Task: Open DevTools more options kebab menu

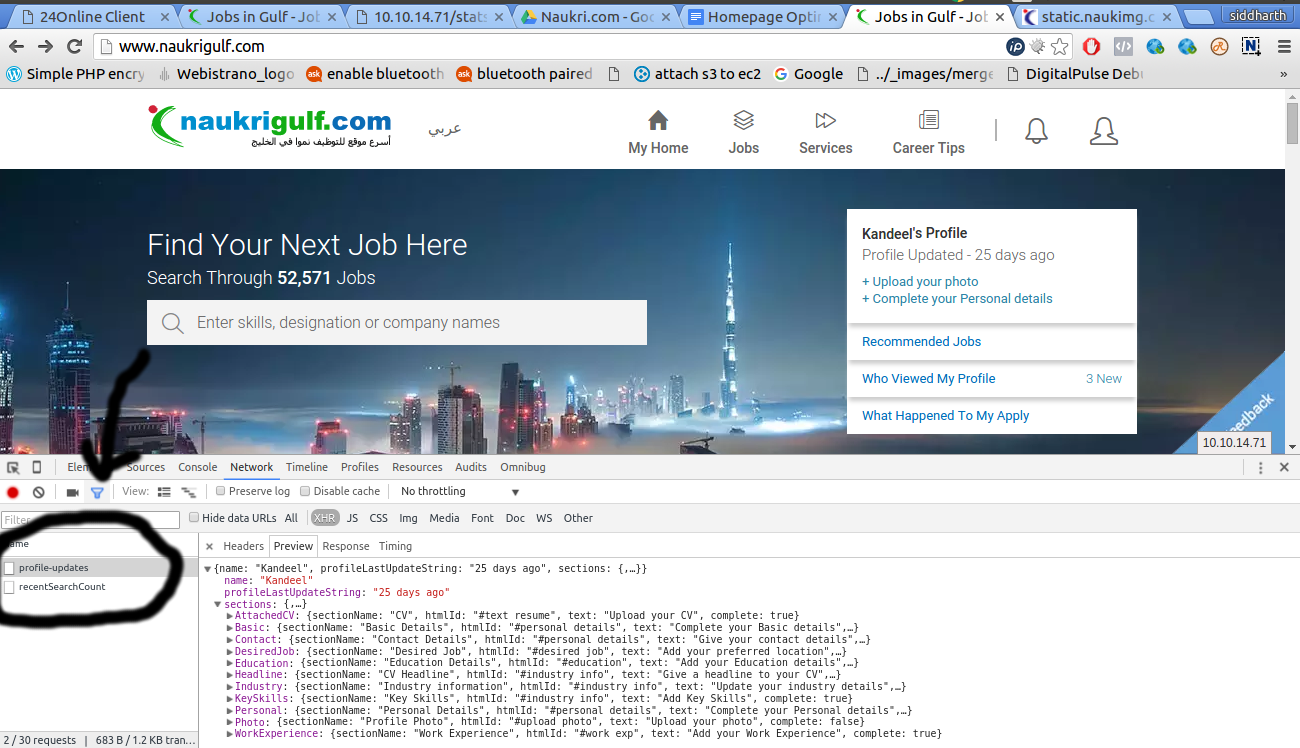Action: pos(1260,467)
